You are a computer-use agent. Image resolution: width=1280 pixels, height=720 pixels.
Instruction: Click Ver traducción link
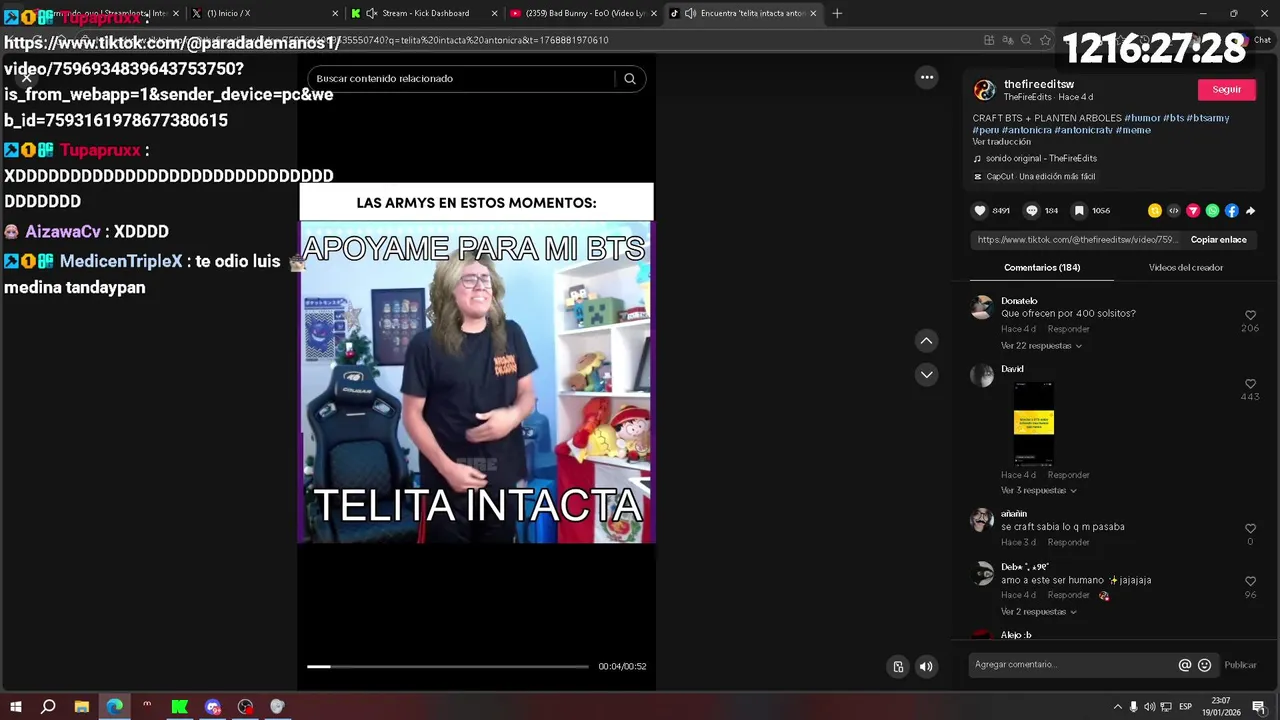(x=1001, y=142)
